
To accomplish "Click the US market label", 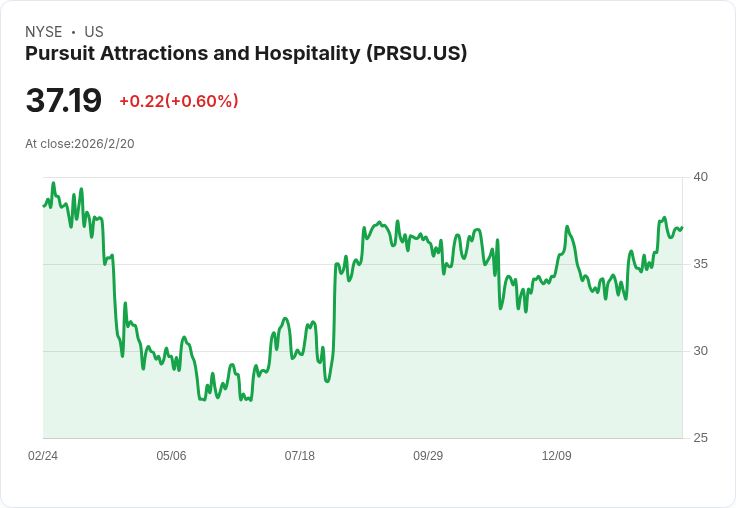I will (x=94, y=32).
